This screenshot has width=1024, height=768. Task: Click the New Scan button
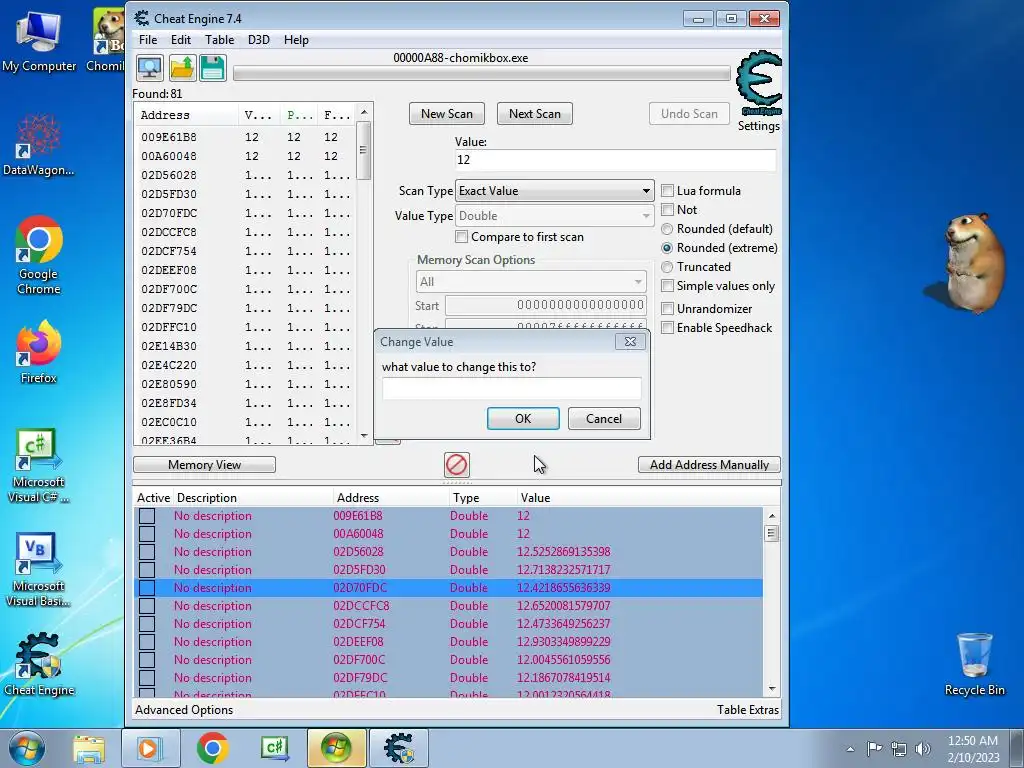tap(447, 114)
